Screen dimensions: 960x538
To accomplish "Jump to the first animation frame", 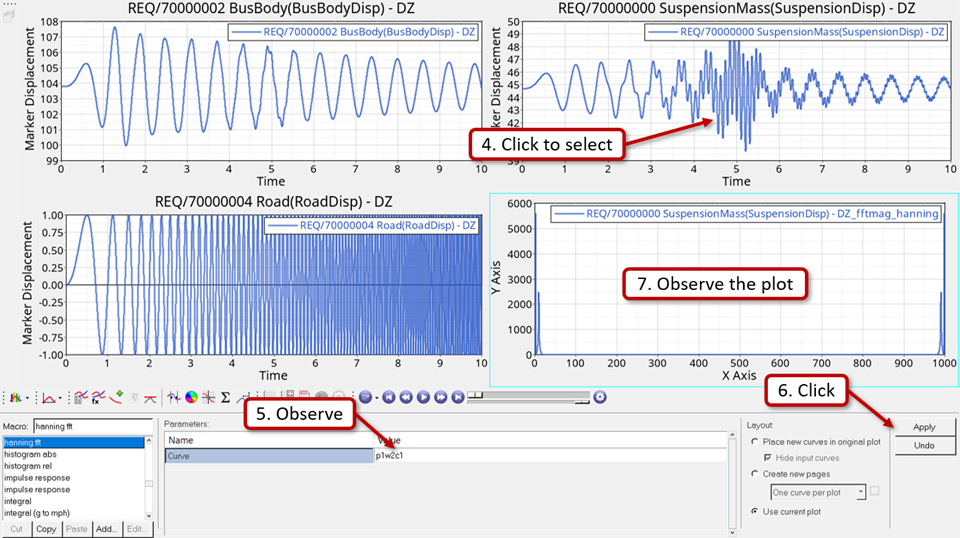I will point(387,397).
